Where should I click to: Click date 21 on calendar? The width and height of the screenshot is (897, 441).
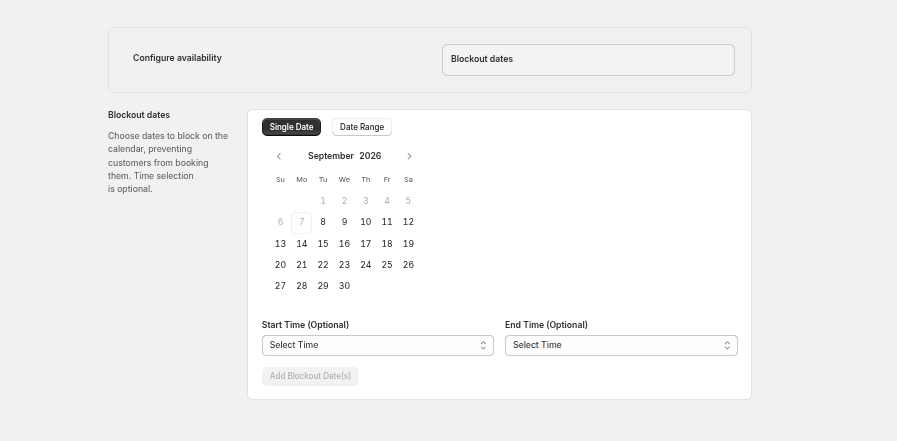tap(301, 265)
